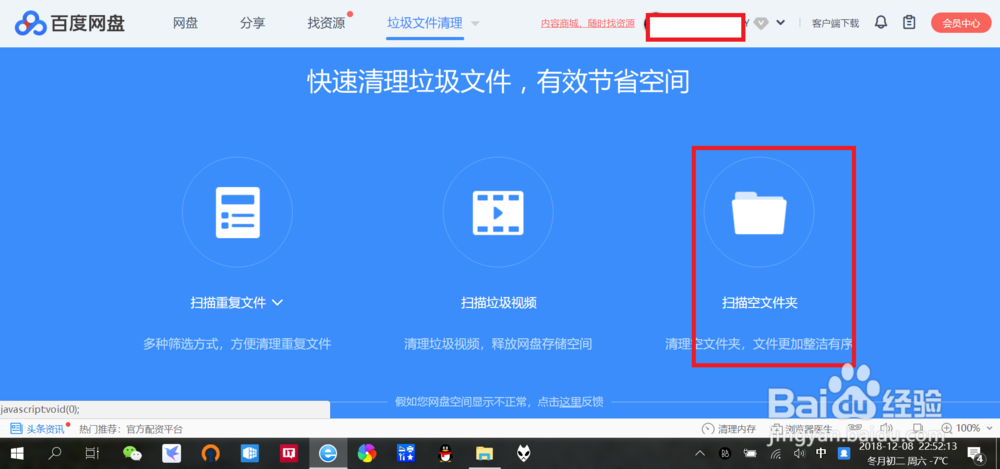Click 扫描空文件夹 label

(x=760, y=302)
